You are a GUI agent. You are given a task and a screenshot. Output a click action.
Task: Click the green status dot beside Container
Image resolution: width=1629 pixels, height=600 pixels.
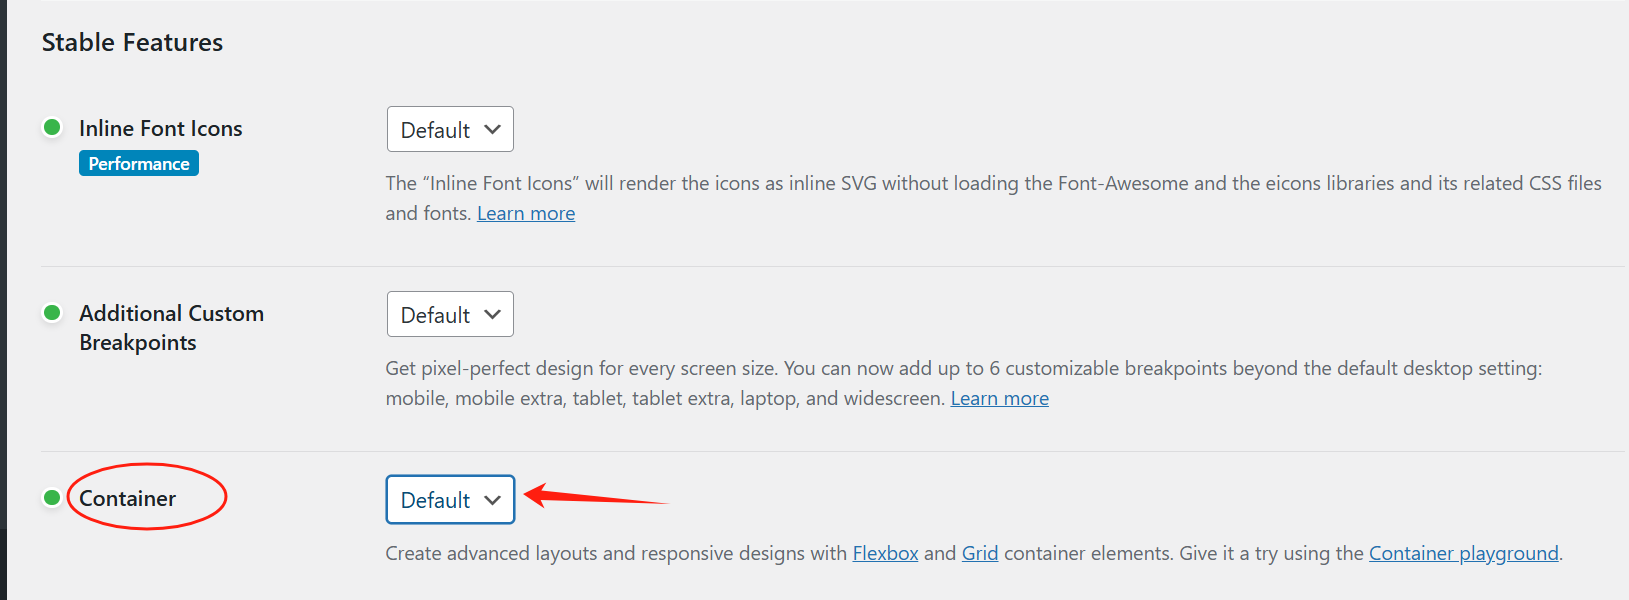point(52,497)
